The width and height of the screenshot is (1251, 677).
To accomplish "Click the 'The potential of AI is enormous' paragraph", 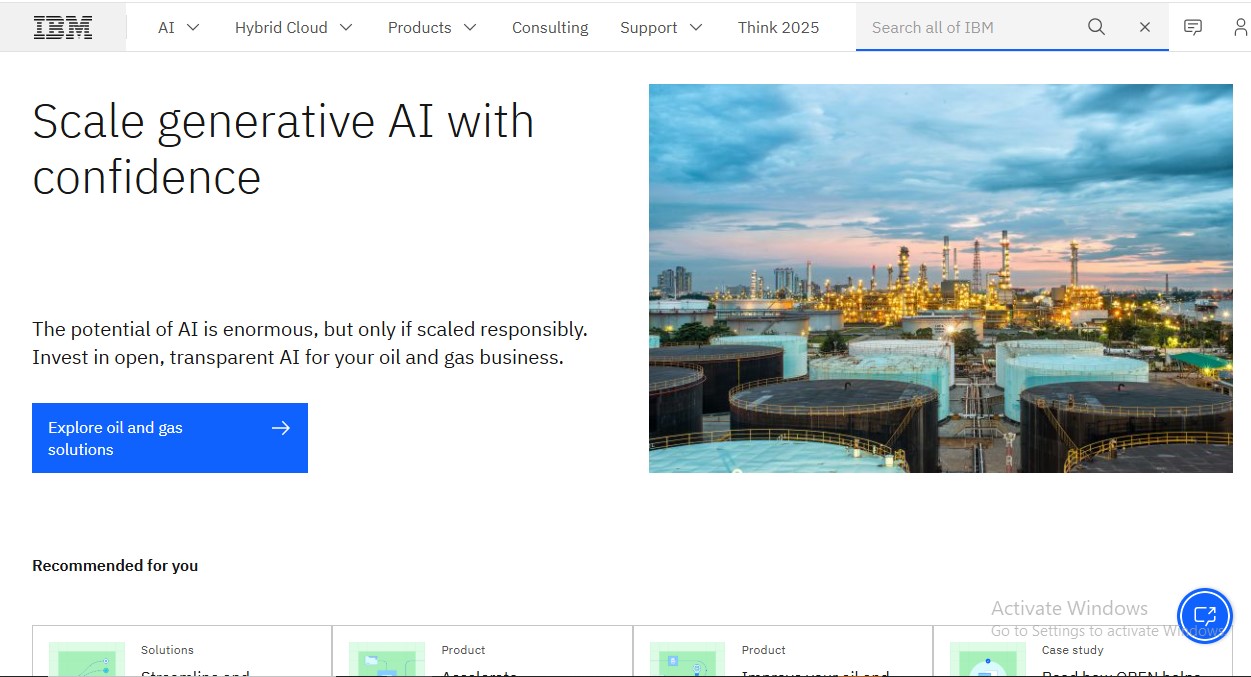I will click(310, 343).
